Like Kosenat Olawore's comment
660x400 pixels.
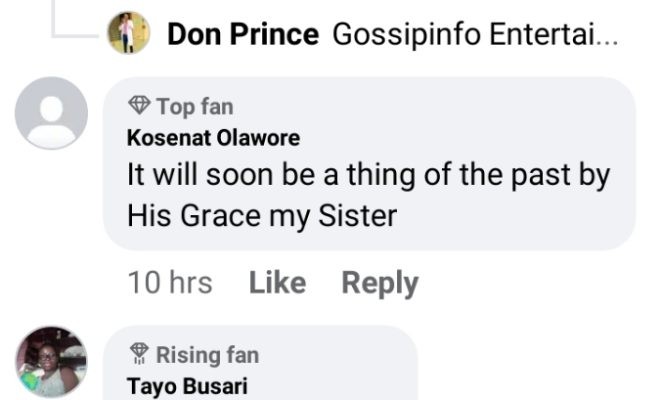pos(277,283)
